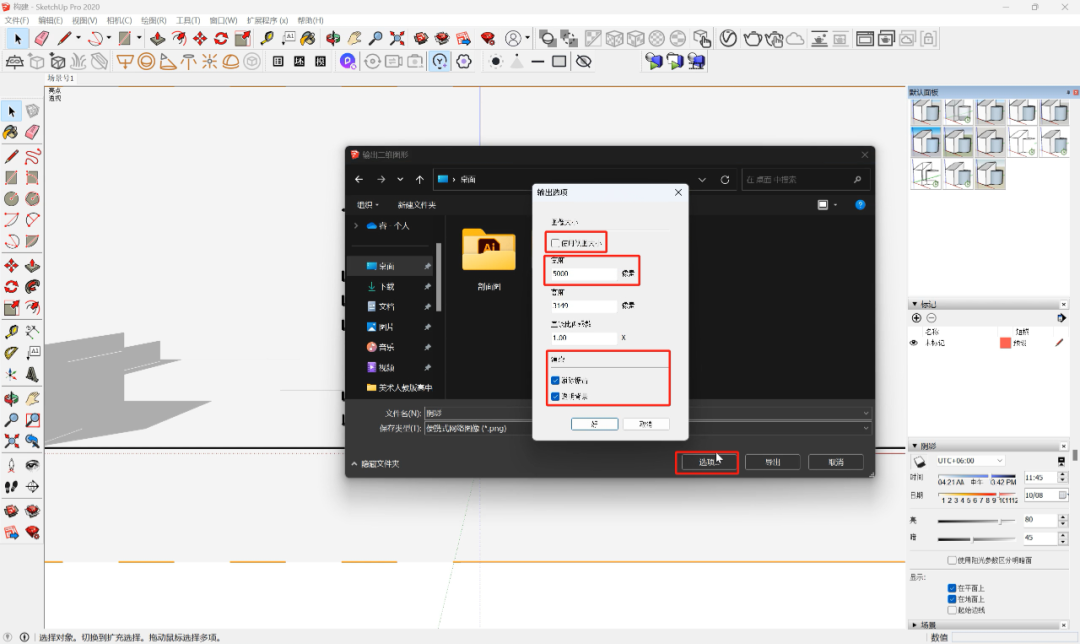The width and height of the screenshot is (1080, 644).
Task: Click cancel button in output options dialog
Action: click(645, 424)
